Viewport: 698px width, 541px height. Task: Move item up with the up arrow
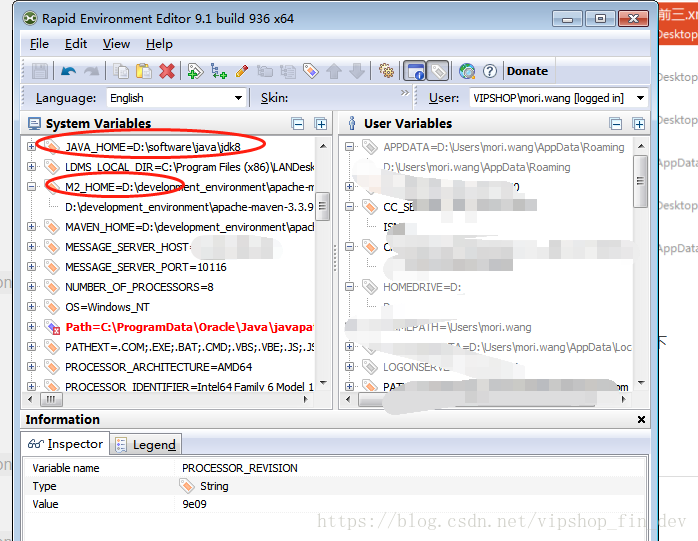[334, 71]
